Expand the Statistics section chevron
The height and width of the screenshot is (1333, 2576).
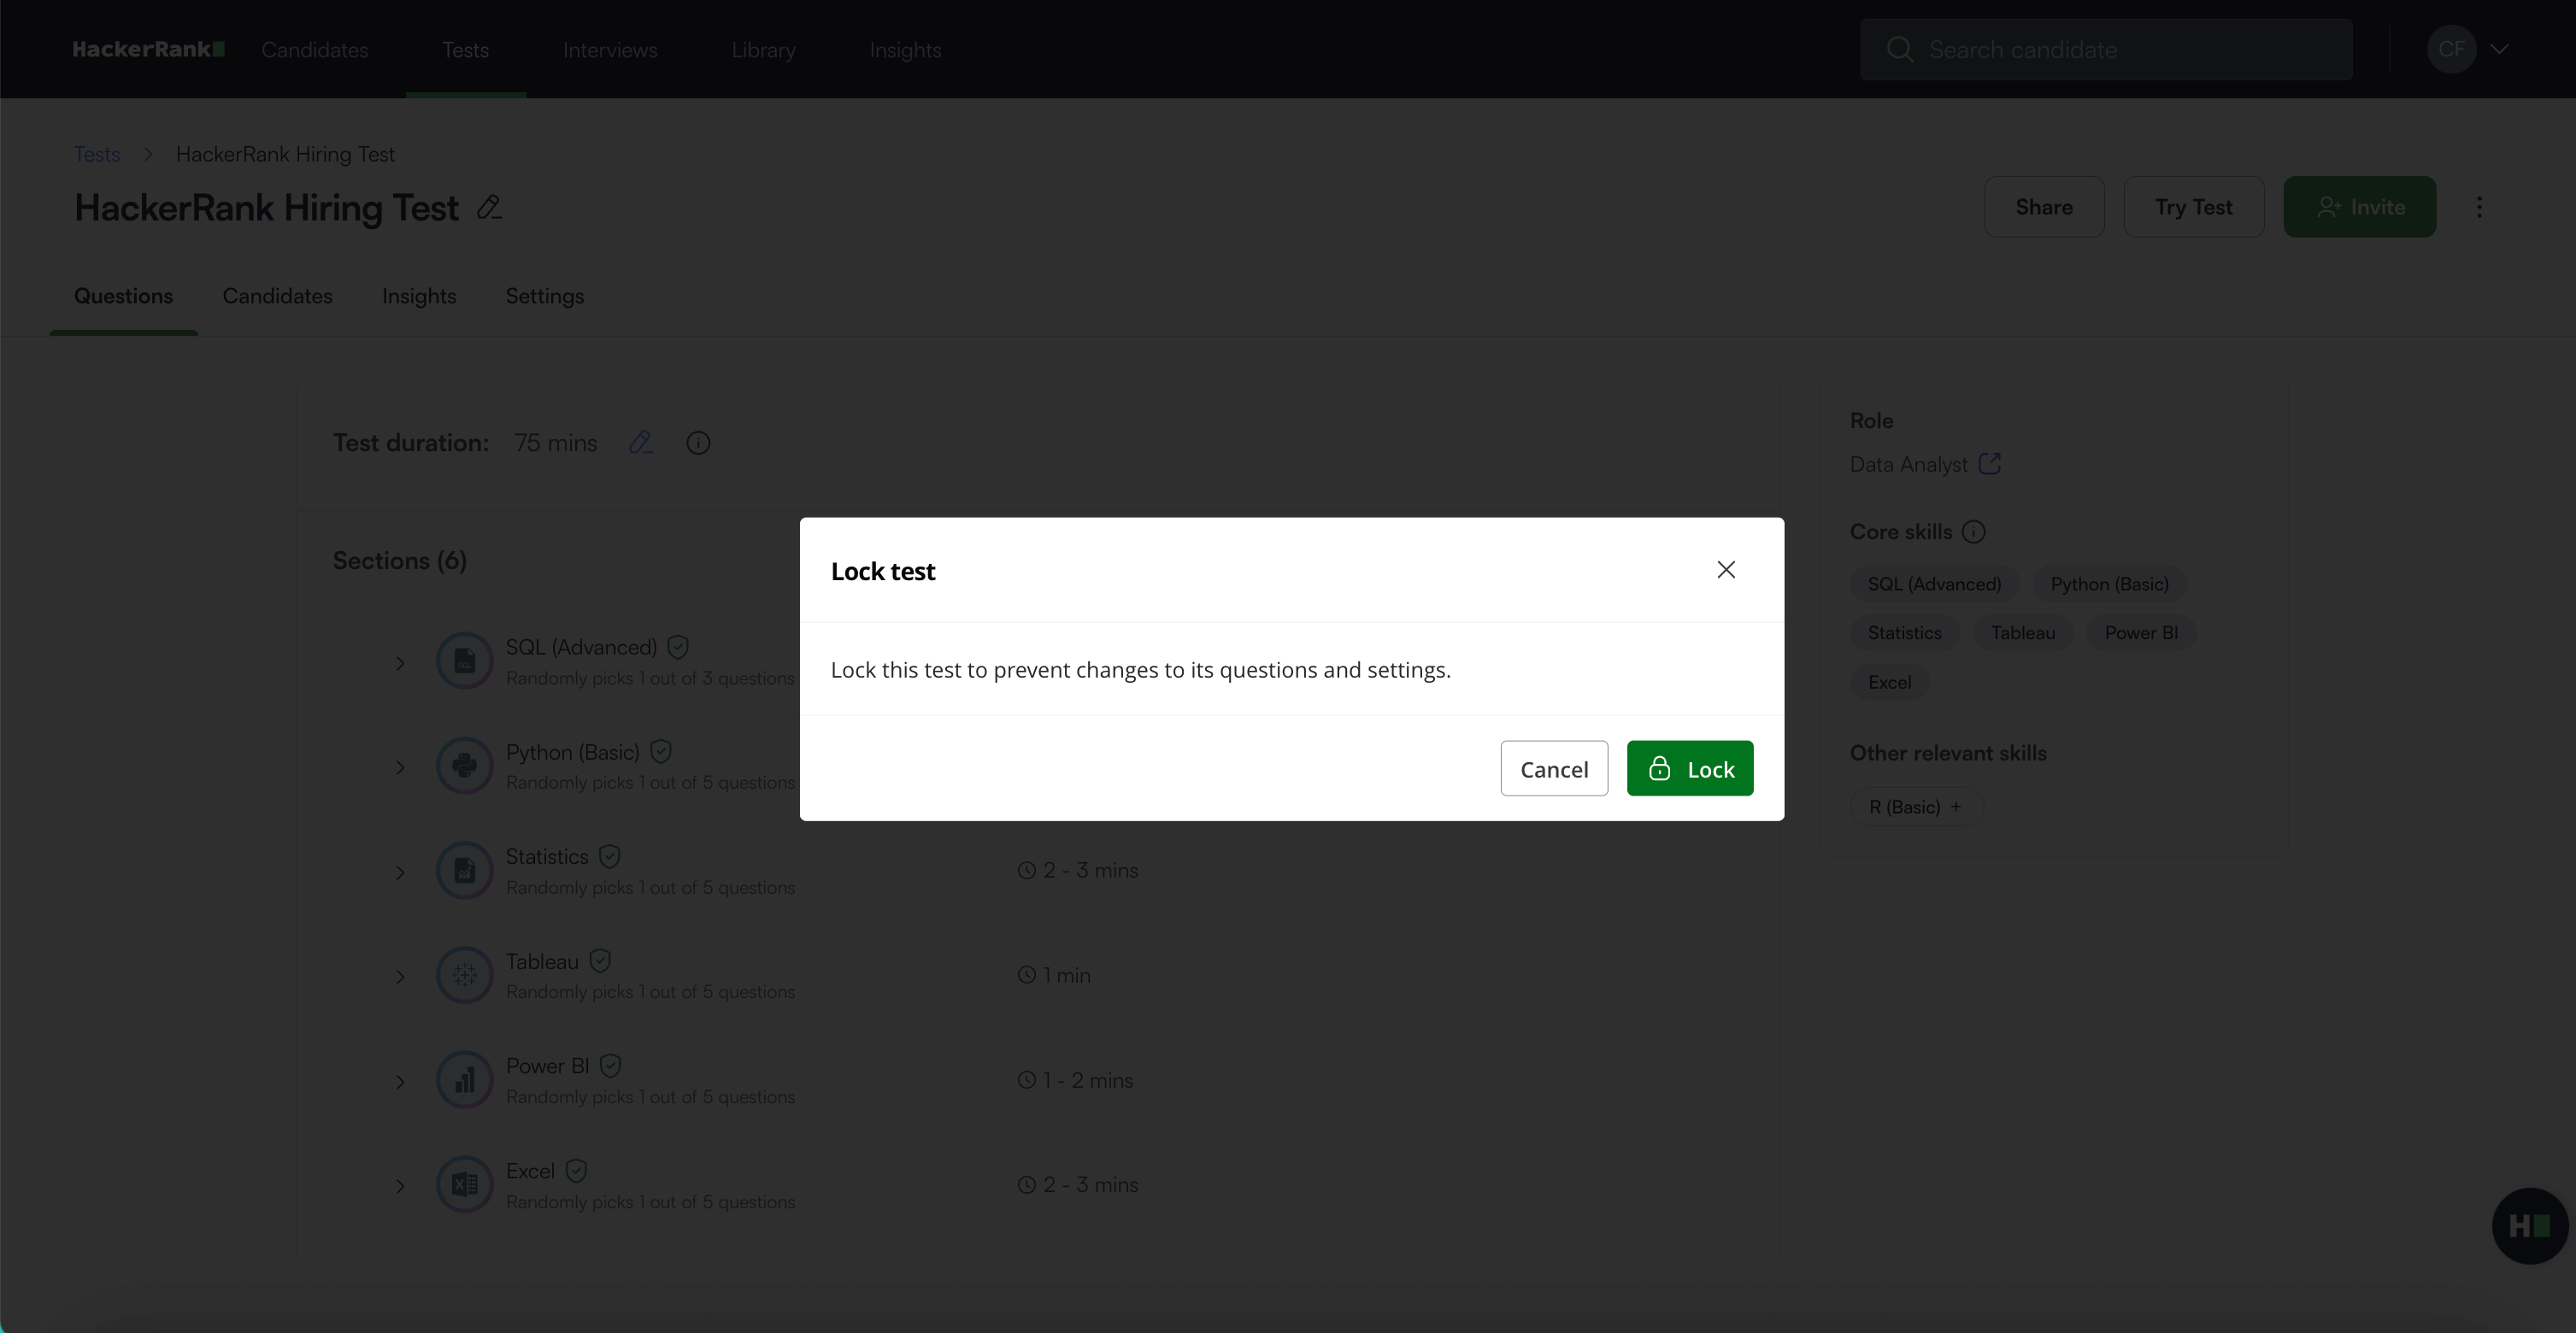point(400,872)
